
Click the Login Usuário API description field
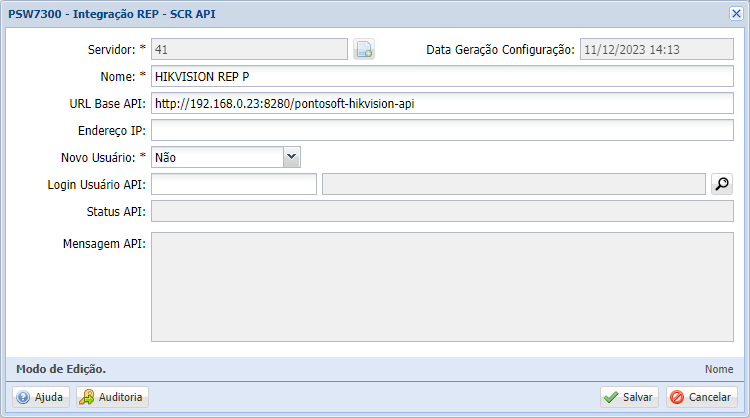pos(514,184)
